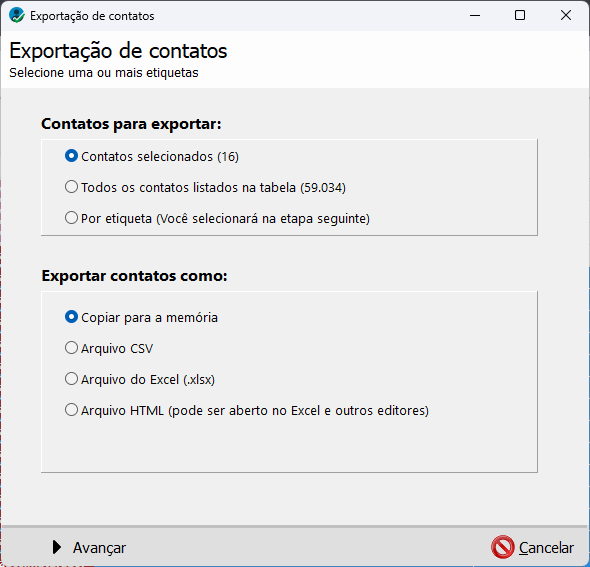Click the large Exportação de contatos heading
The image size is (590, 567).
(118, 51)
